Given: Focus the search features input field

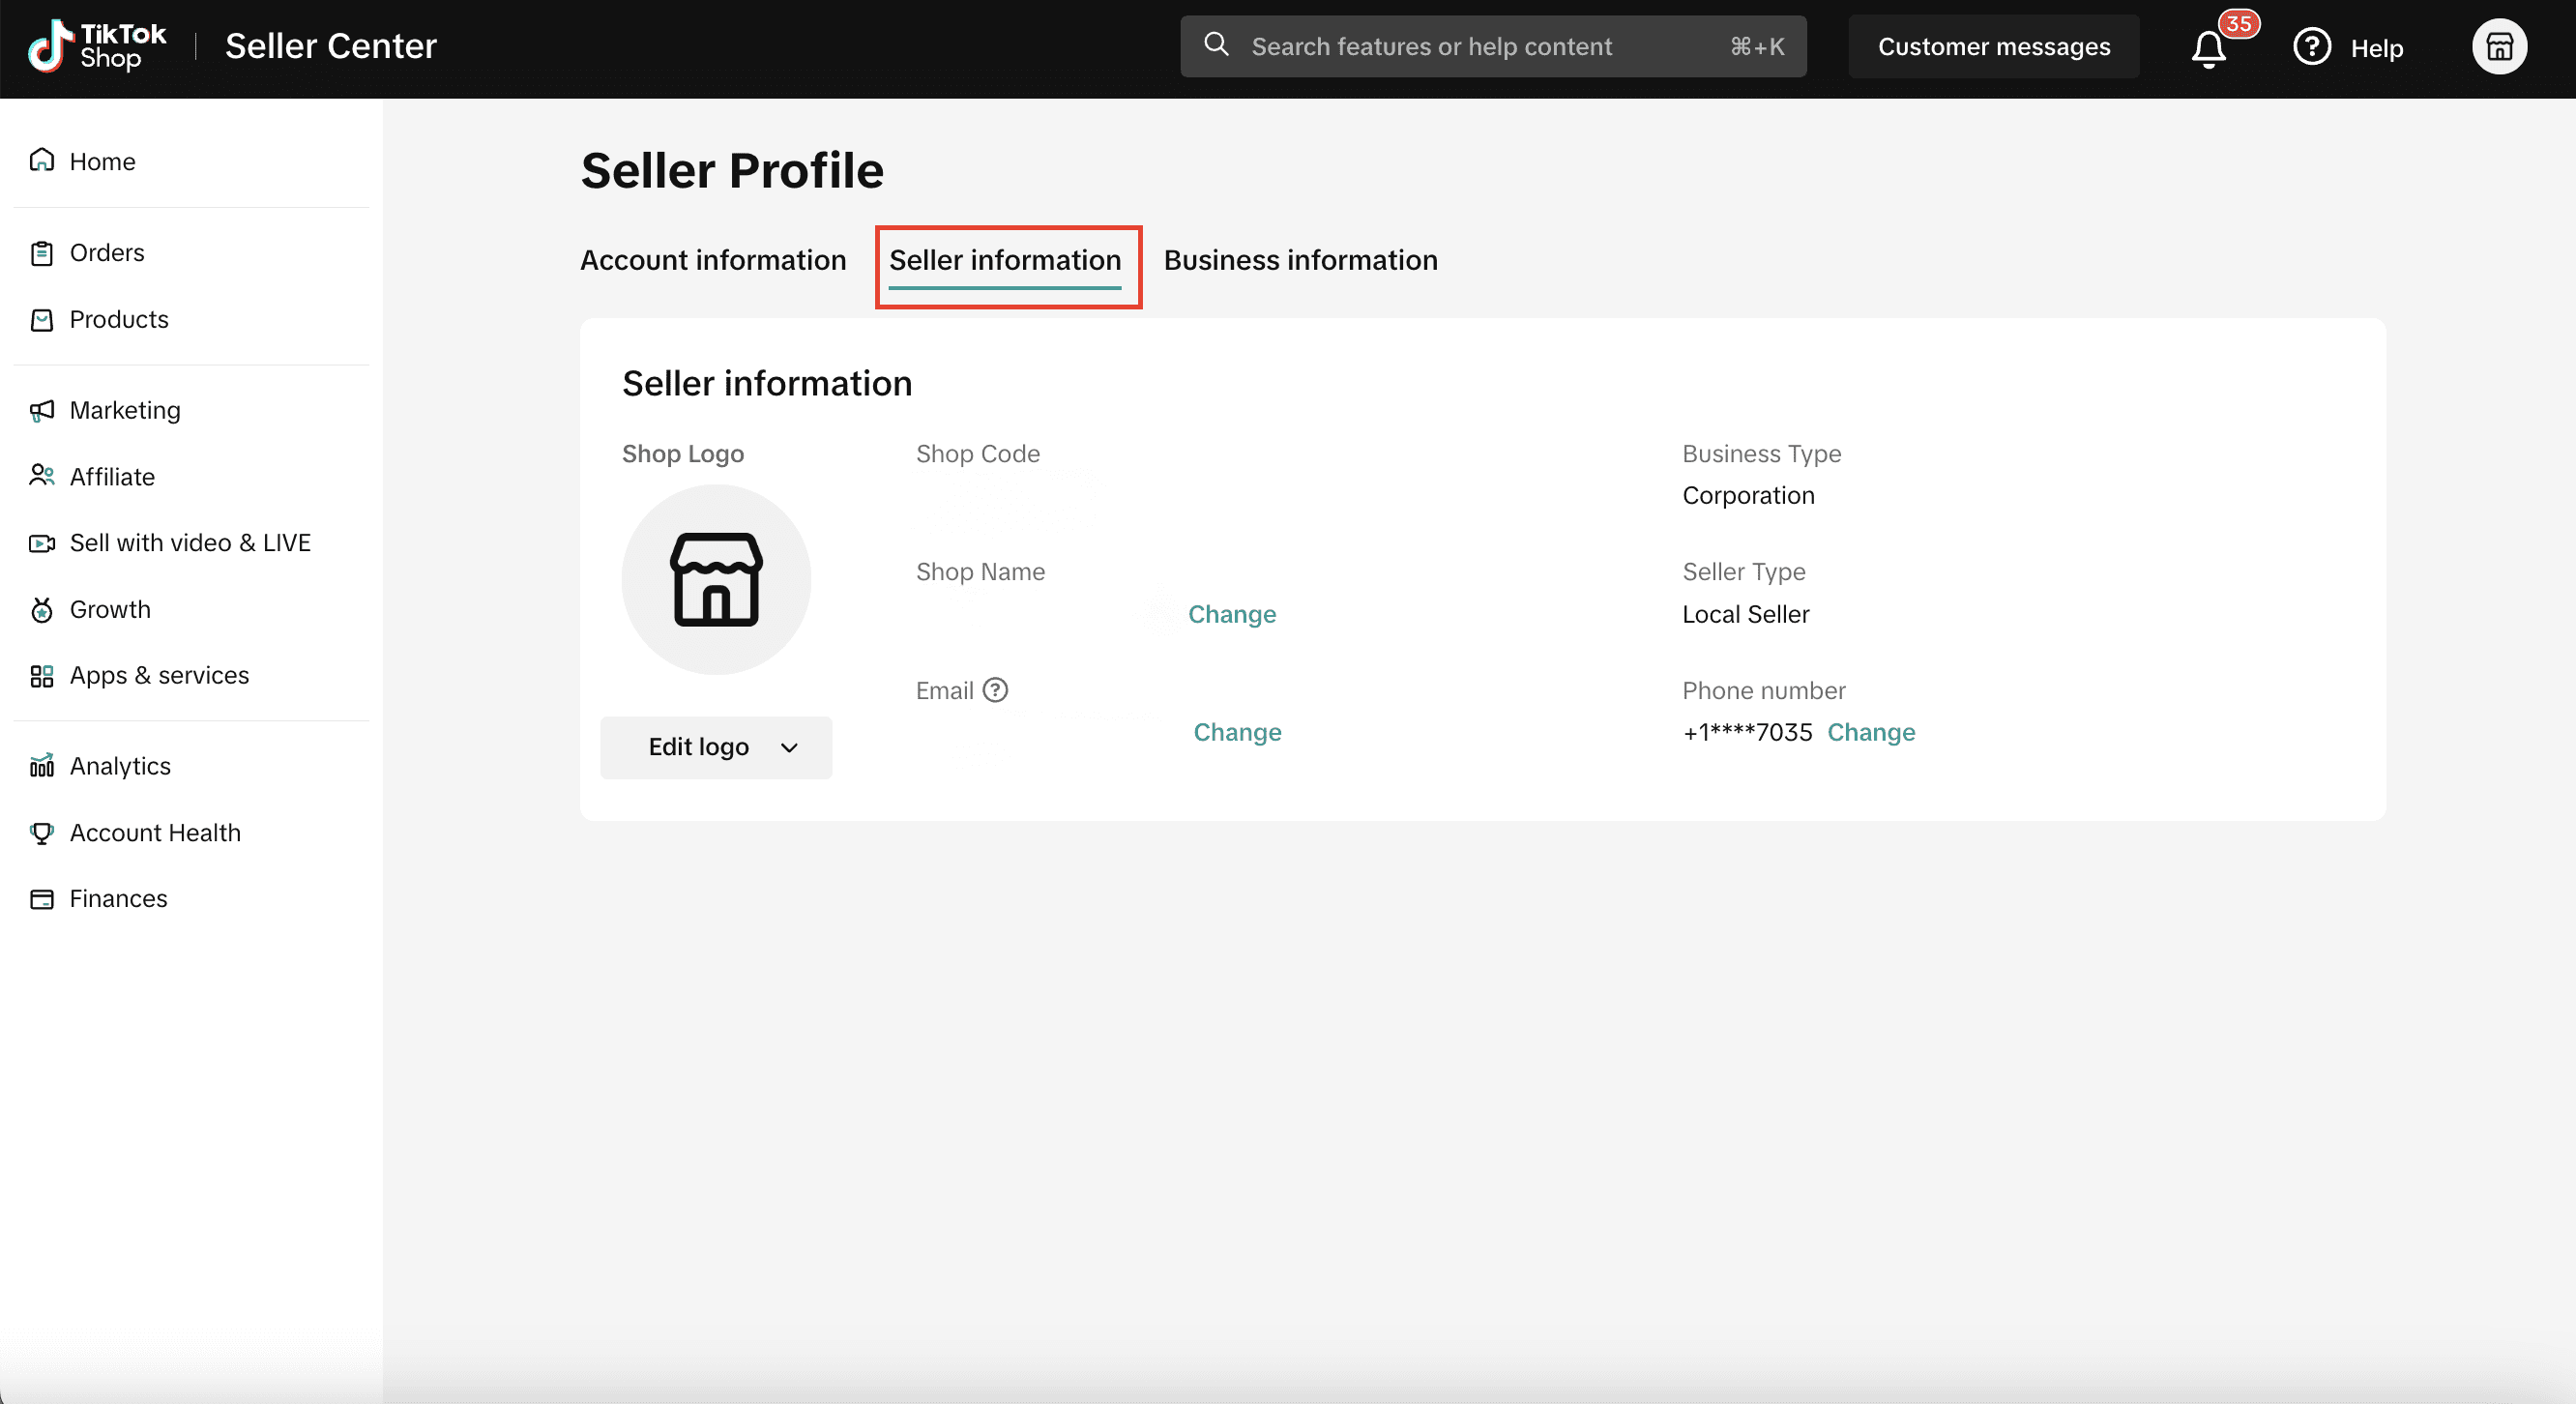Looking at the screenshot, I should [1480, 47].
